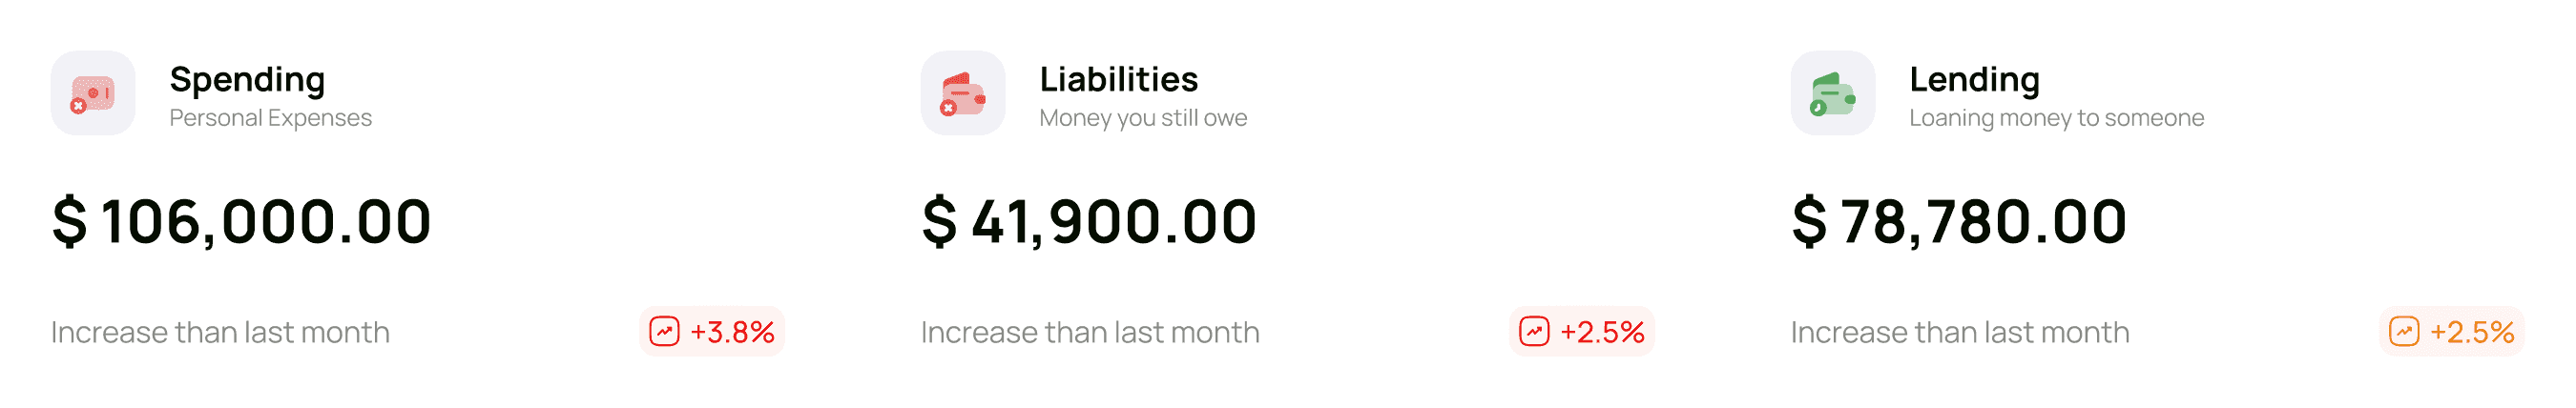This screenshot has height=408, width=2576.
Task: Click the Liabilities wallet icon
Action: click(963, 93)
